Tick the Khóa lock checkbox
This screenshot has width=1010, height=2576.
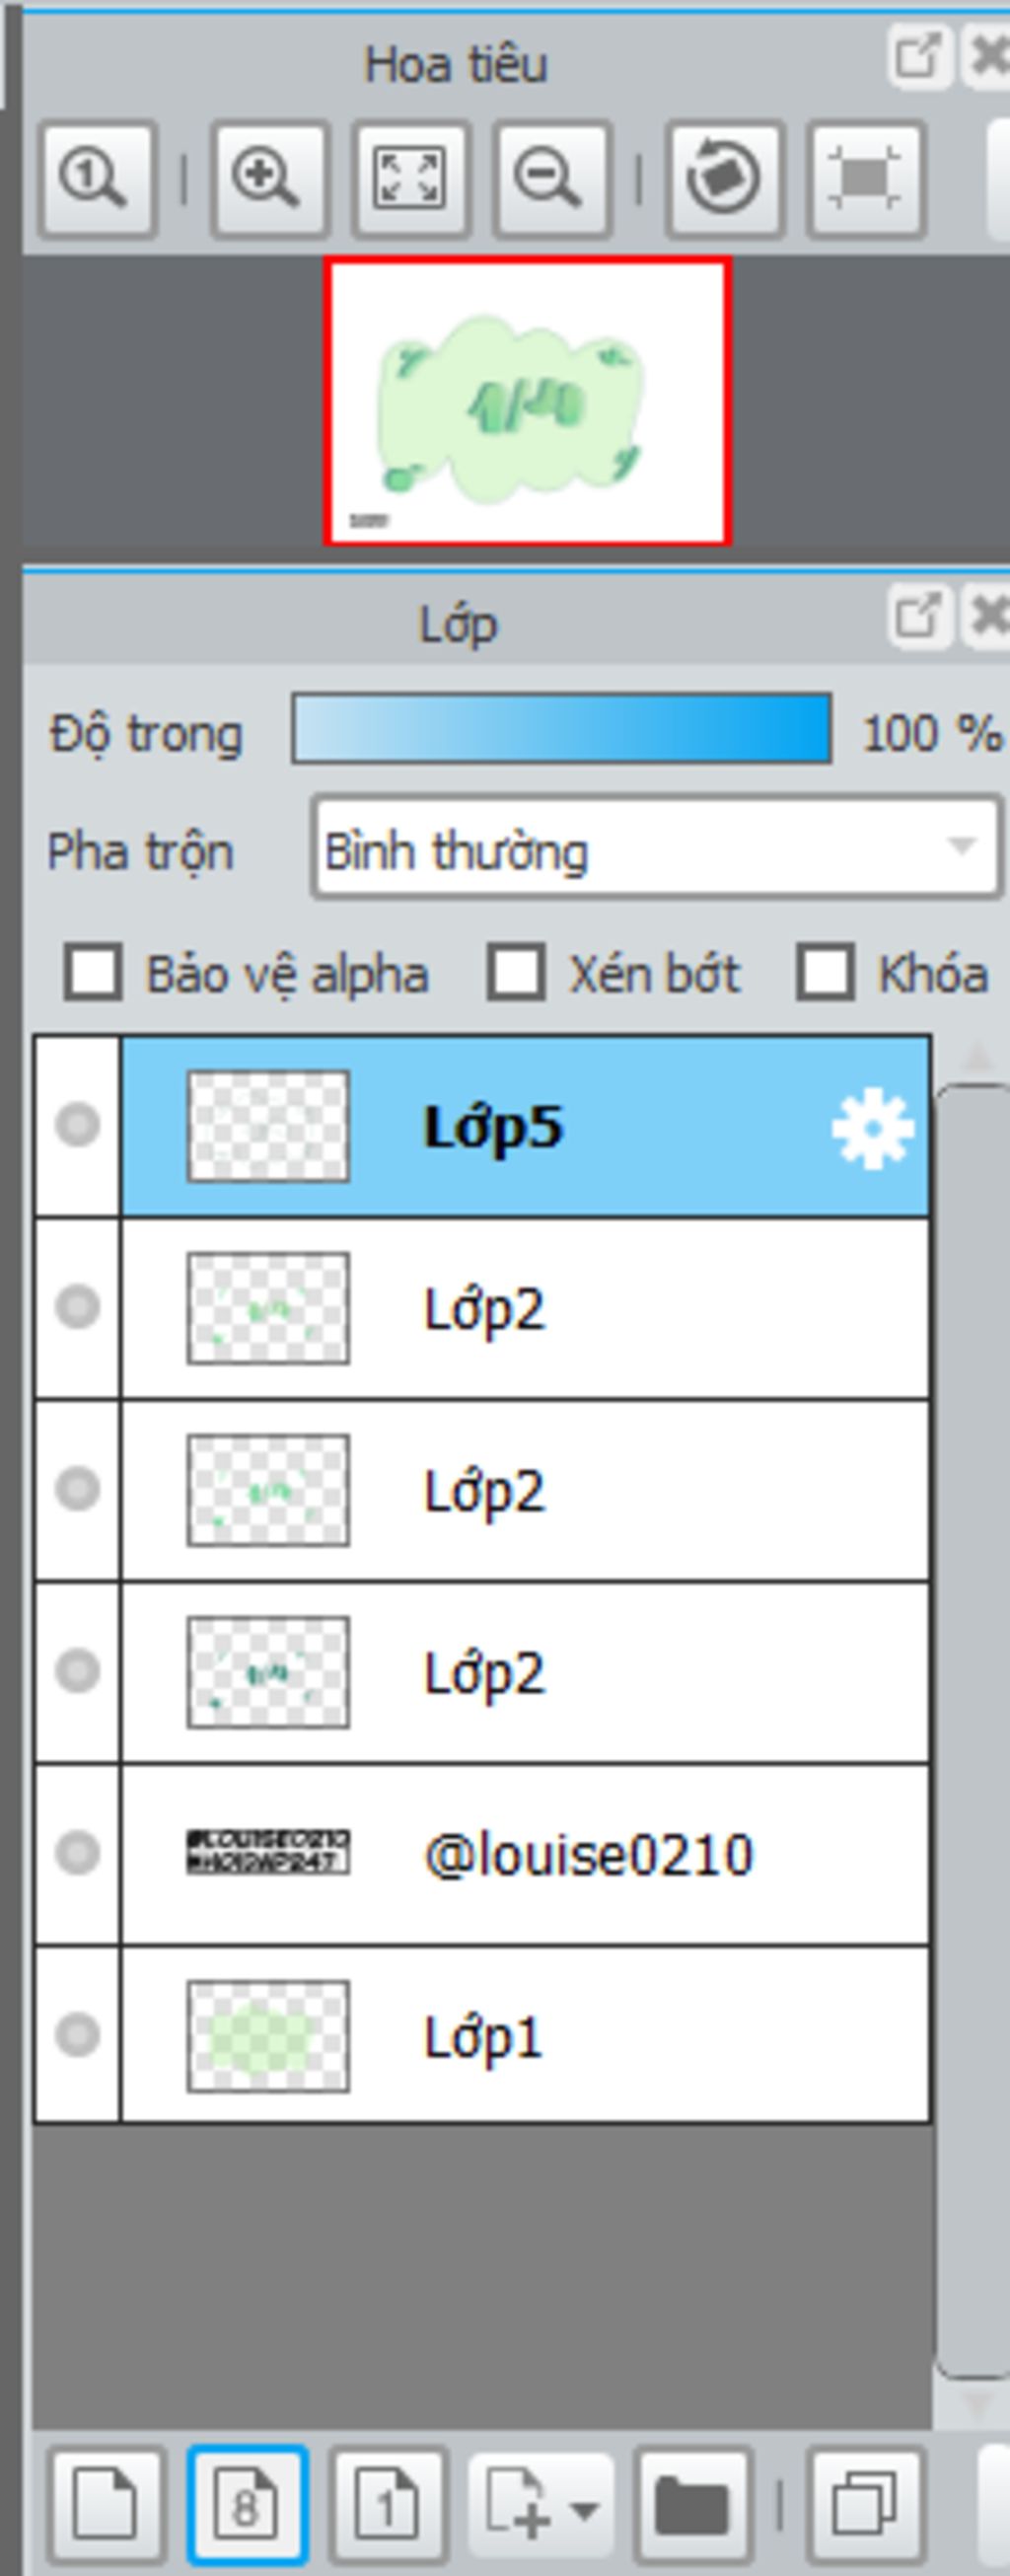tap(825, 972)
